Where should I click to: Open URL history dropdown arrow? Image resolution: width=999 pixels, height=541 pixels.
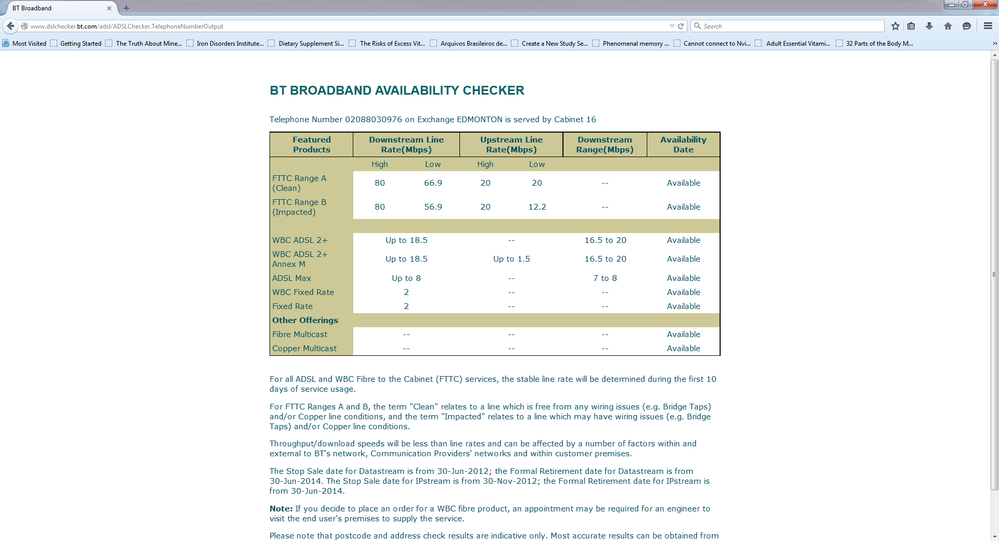pyautogui.click(x=672, y=26)
